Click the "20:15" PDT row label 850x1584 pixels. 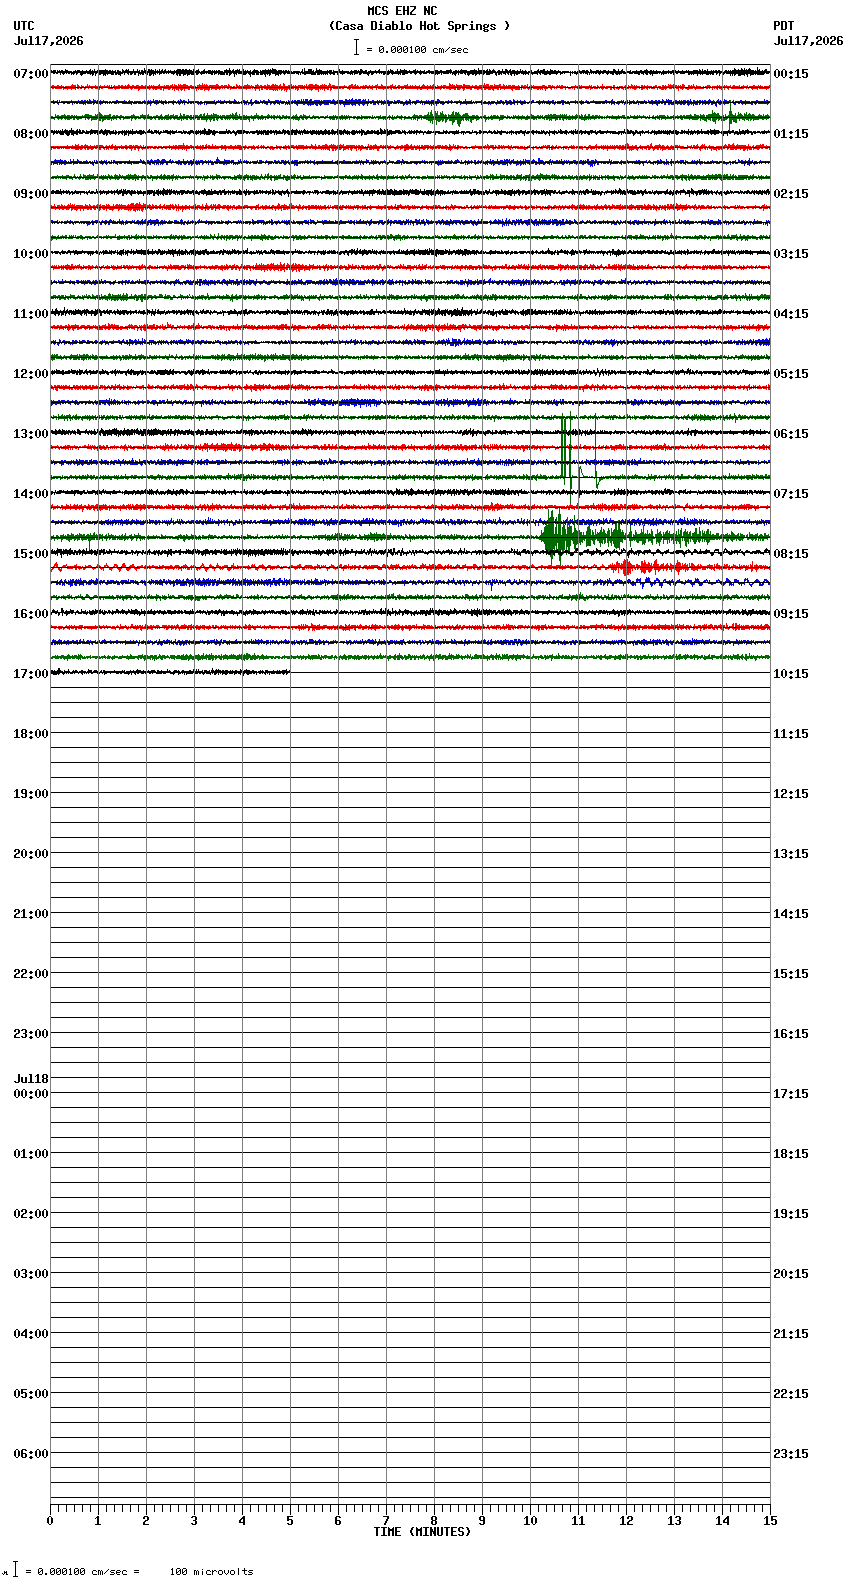click(791, 1274)
